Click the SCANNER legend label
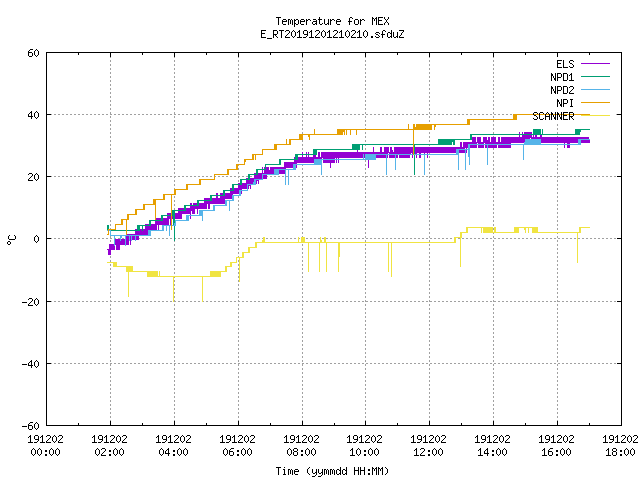The height and width of the screenshot is (480, 640). tap(553, 116)
